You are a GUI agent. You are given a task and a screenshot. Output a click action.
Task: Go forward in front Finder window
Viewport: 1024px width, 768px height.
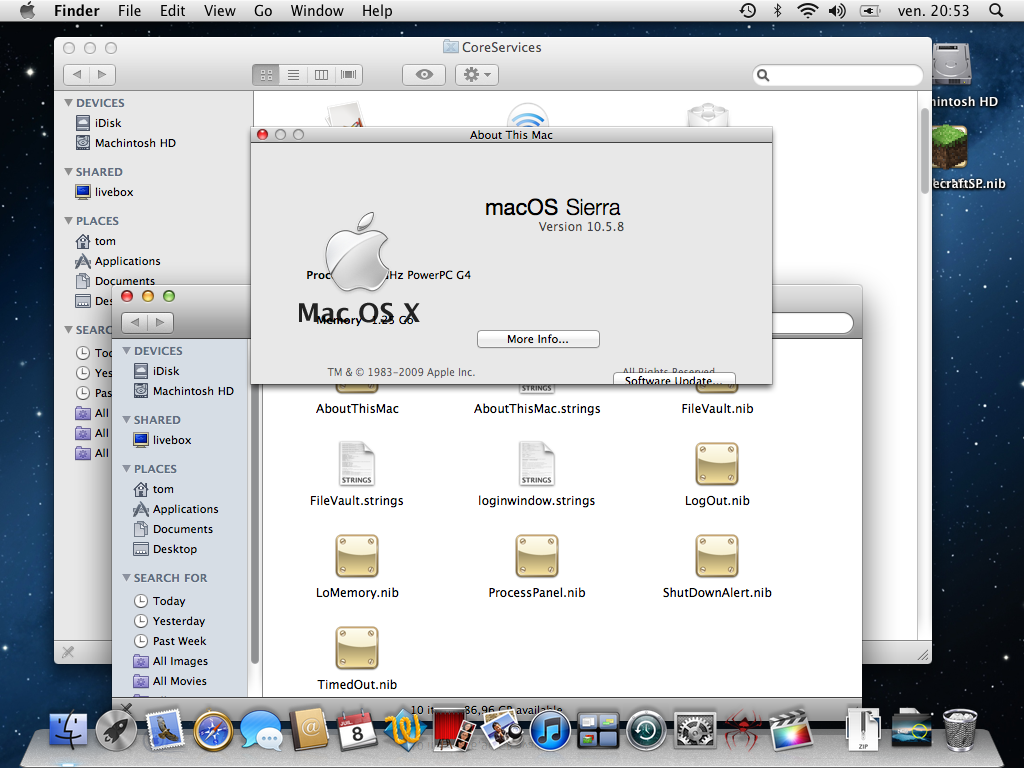(x=160, y=322)
